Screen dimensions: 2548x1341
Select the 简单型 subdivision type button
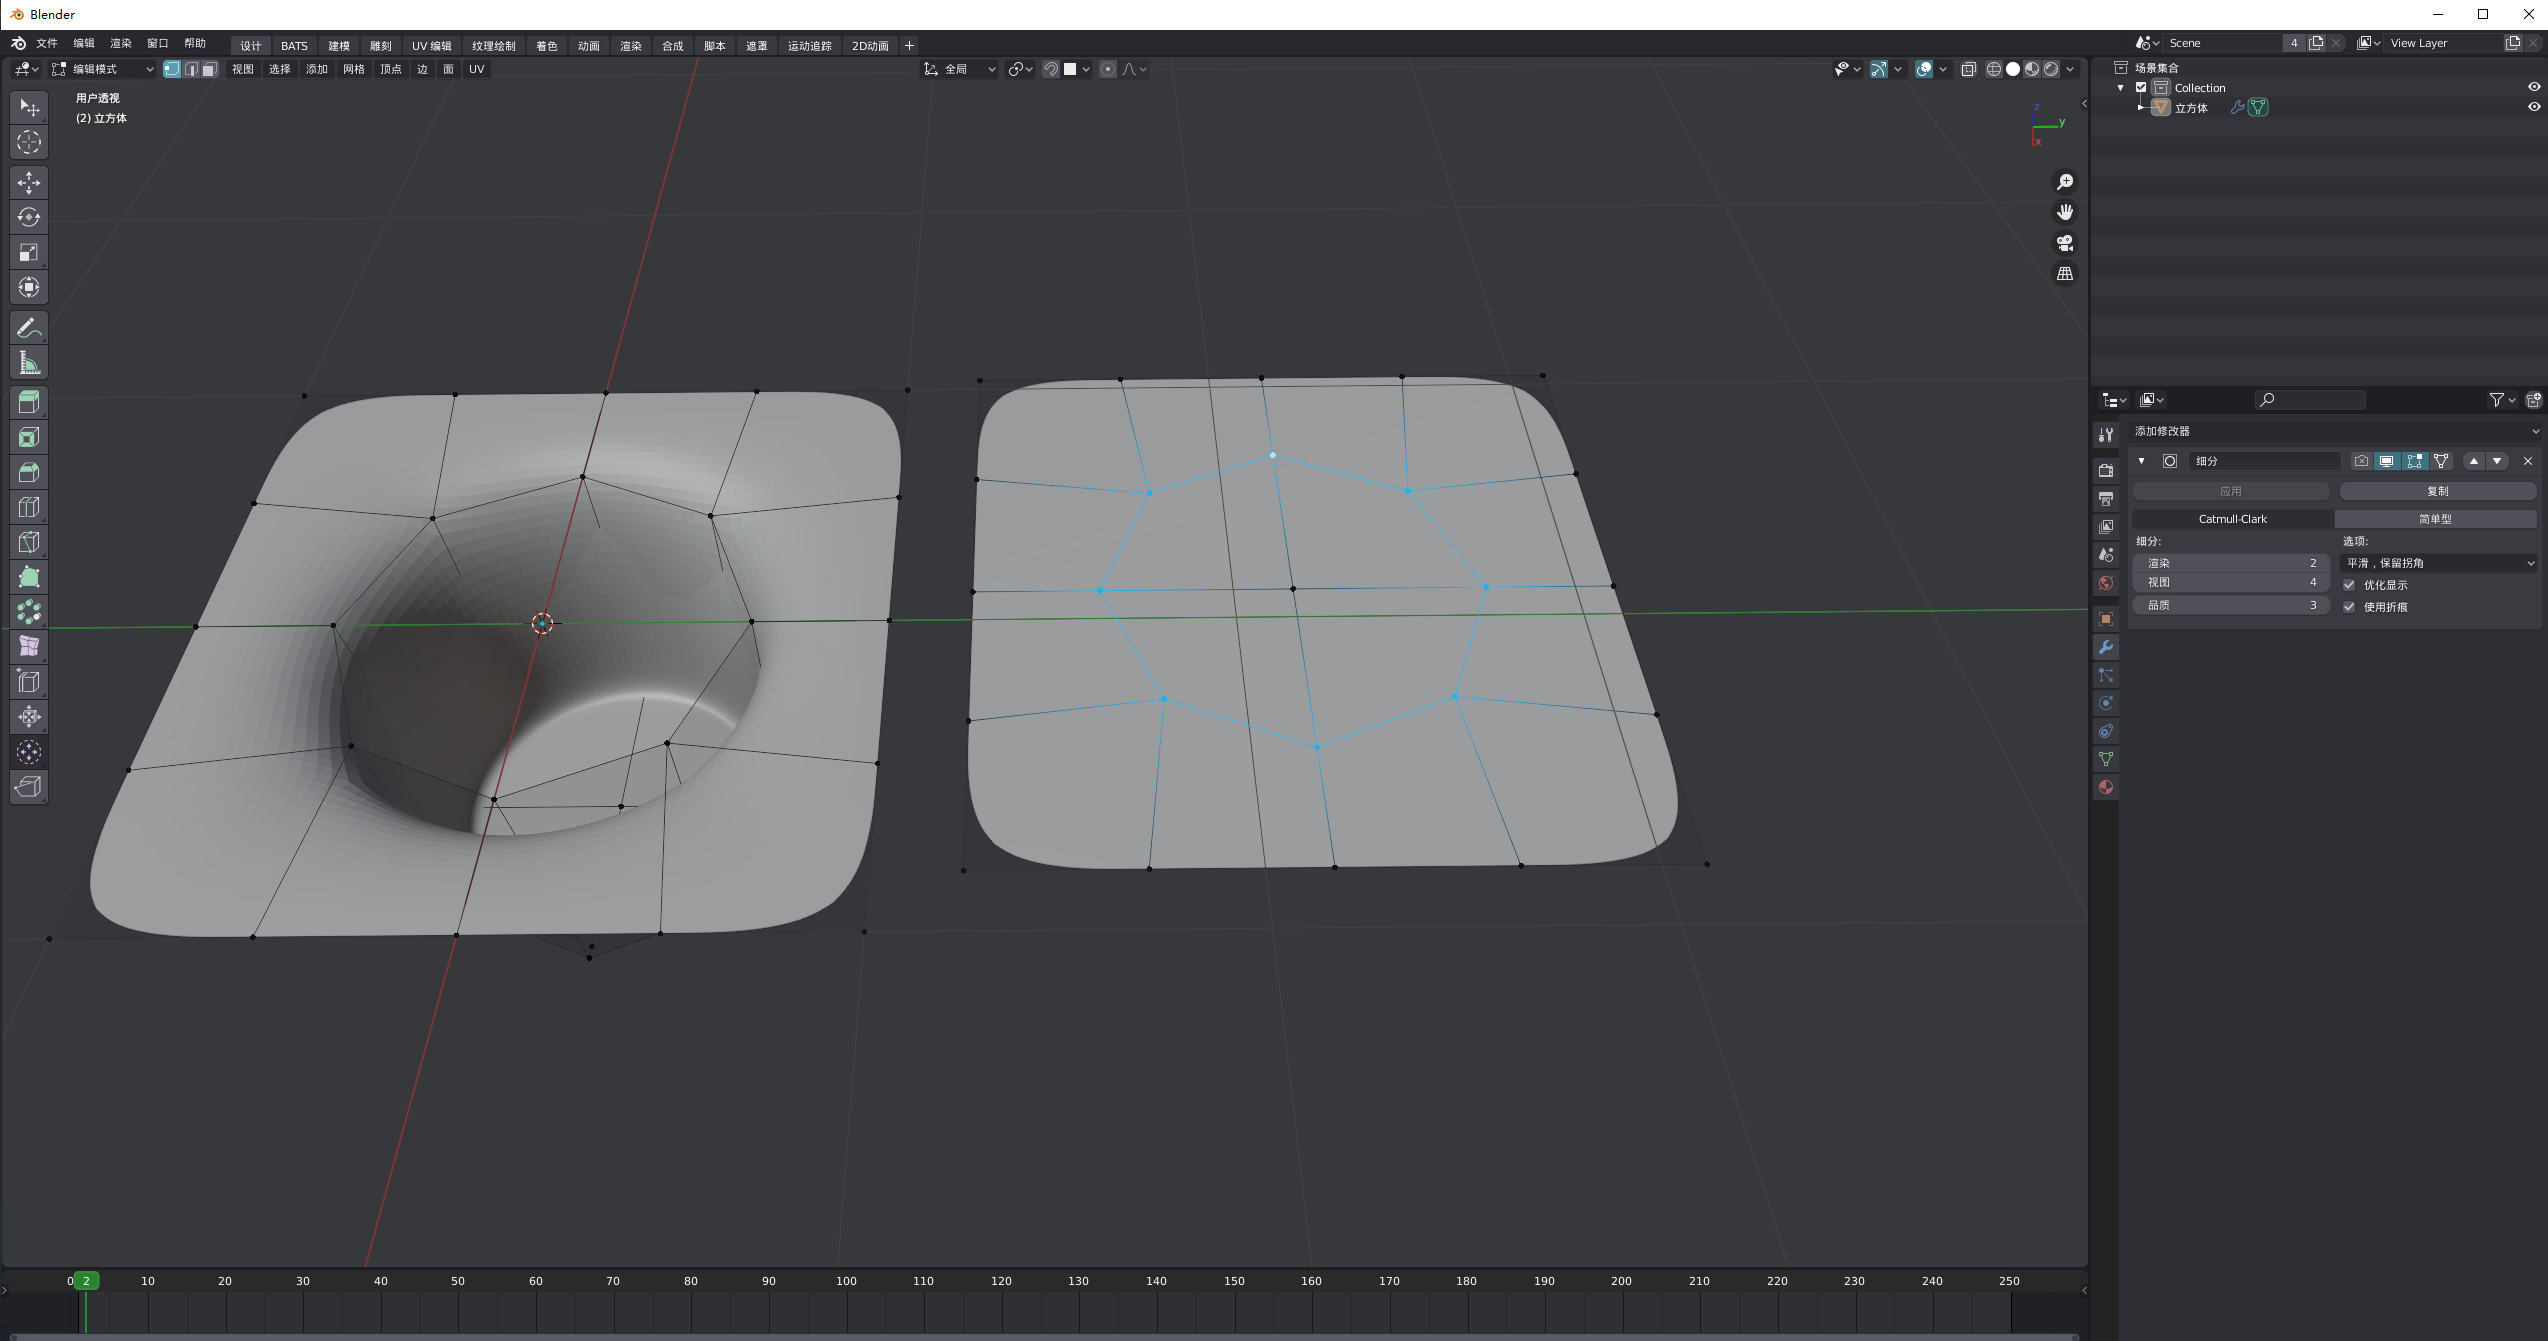point(2435,519)
